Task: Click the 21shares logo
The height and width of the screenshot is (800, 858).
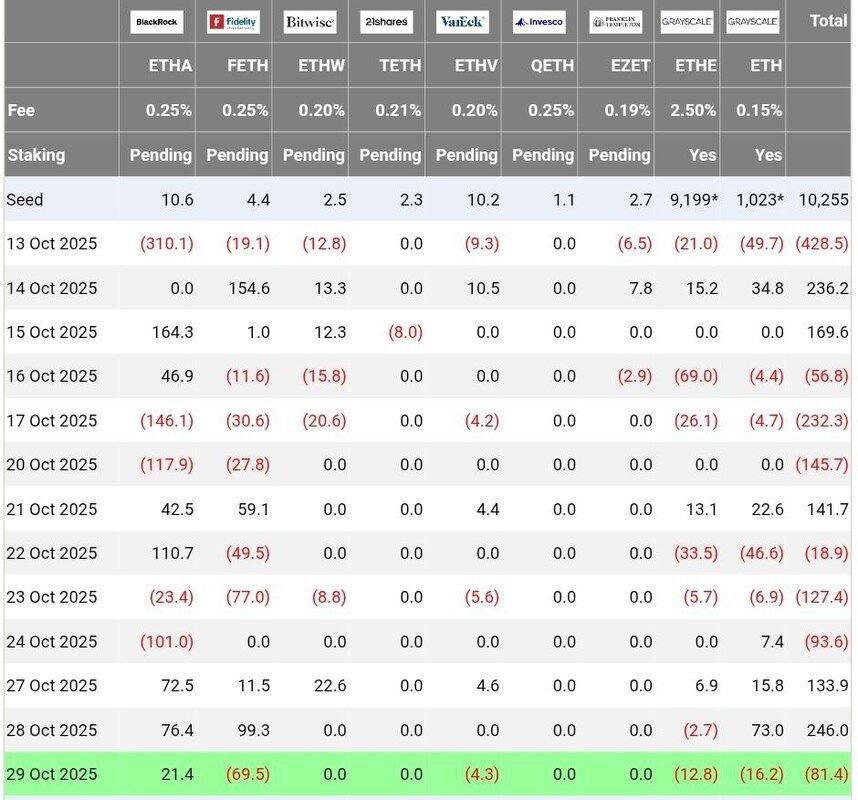Action: tap(386, 21)
